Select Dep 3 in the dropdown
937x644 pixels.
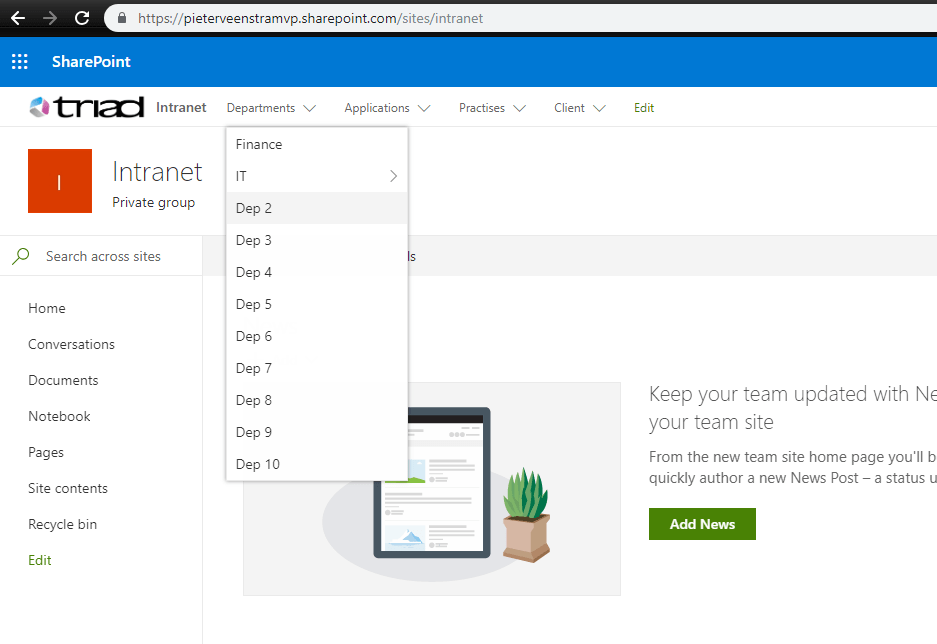(x=317, y=240)
